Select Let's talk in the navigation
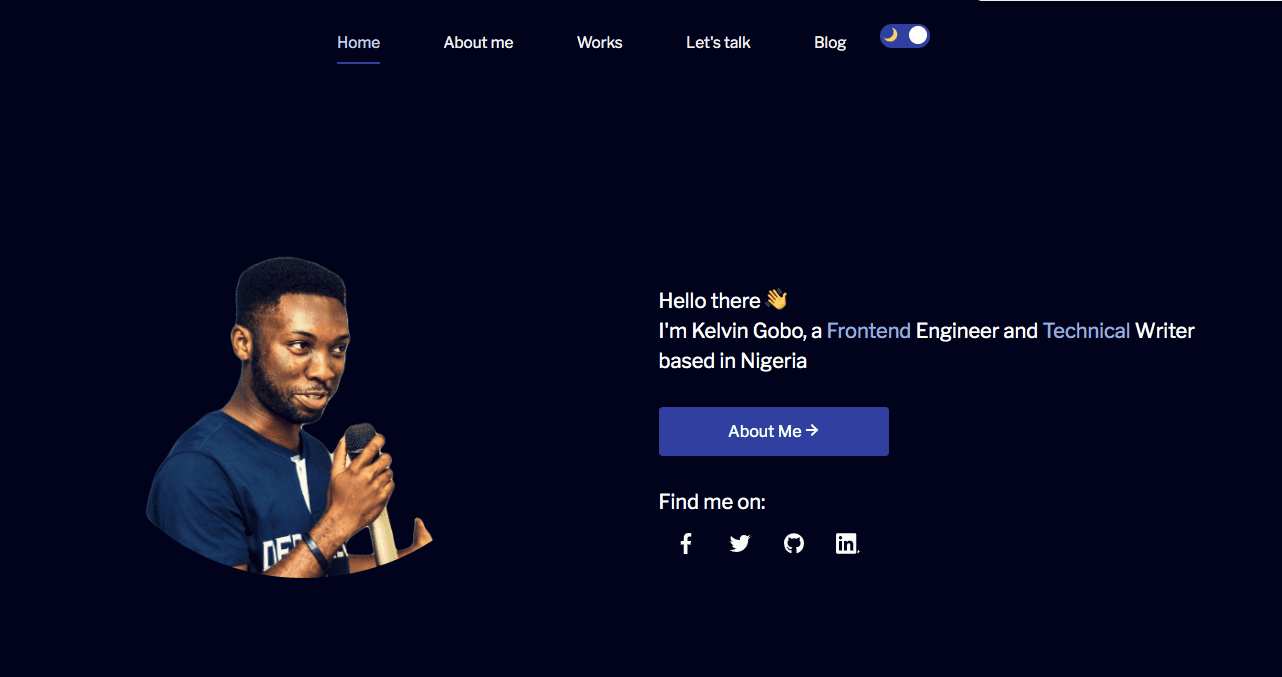This screenshot has height=677, width=1282. click(718, 42)
